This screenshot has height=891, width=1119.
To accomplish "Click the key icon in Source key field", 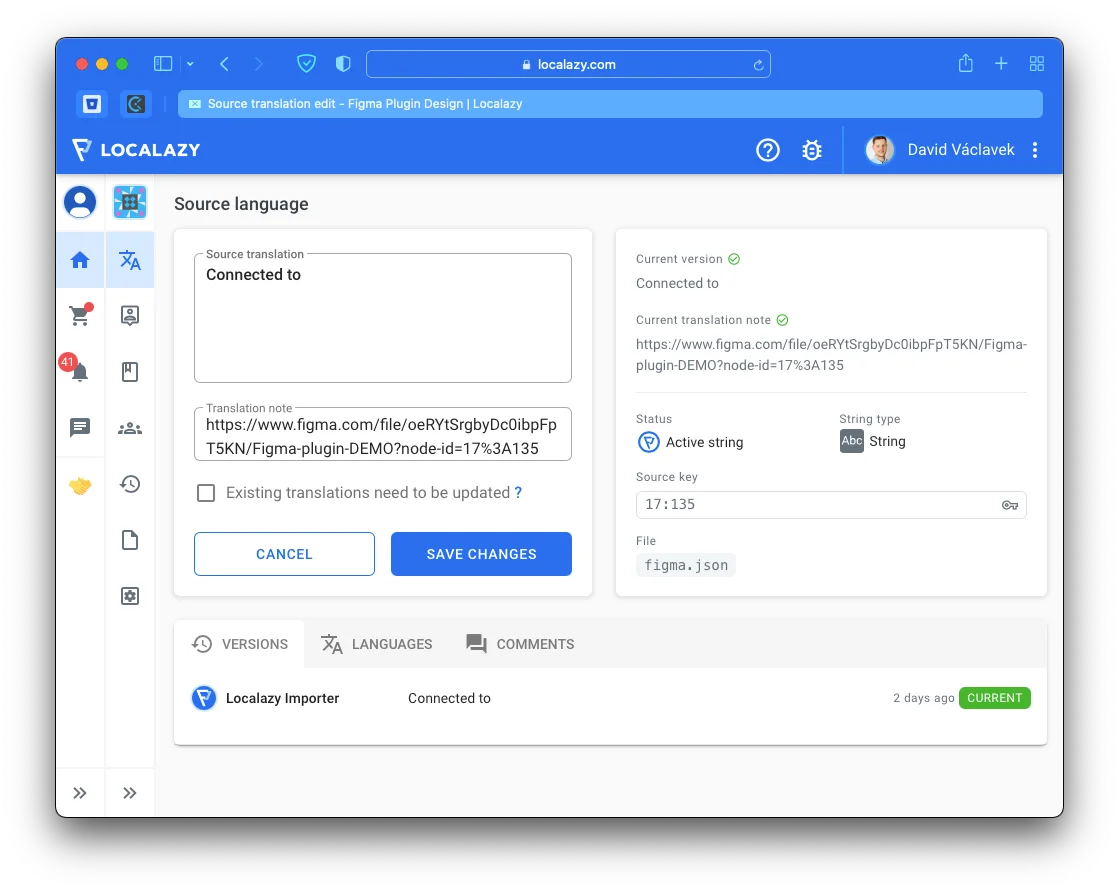I will [1010, 505].
